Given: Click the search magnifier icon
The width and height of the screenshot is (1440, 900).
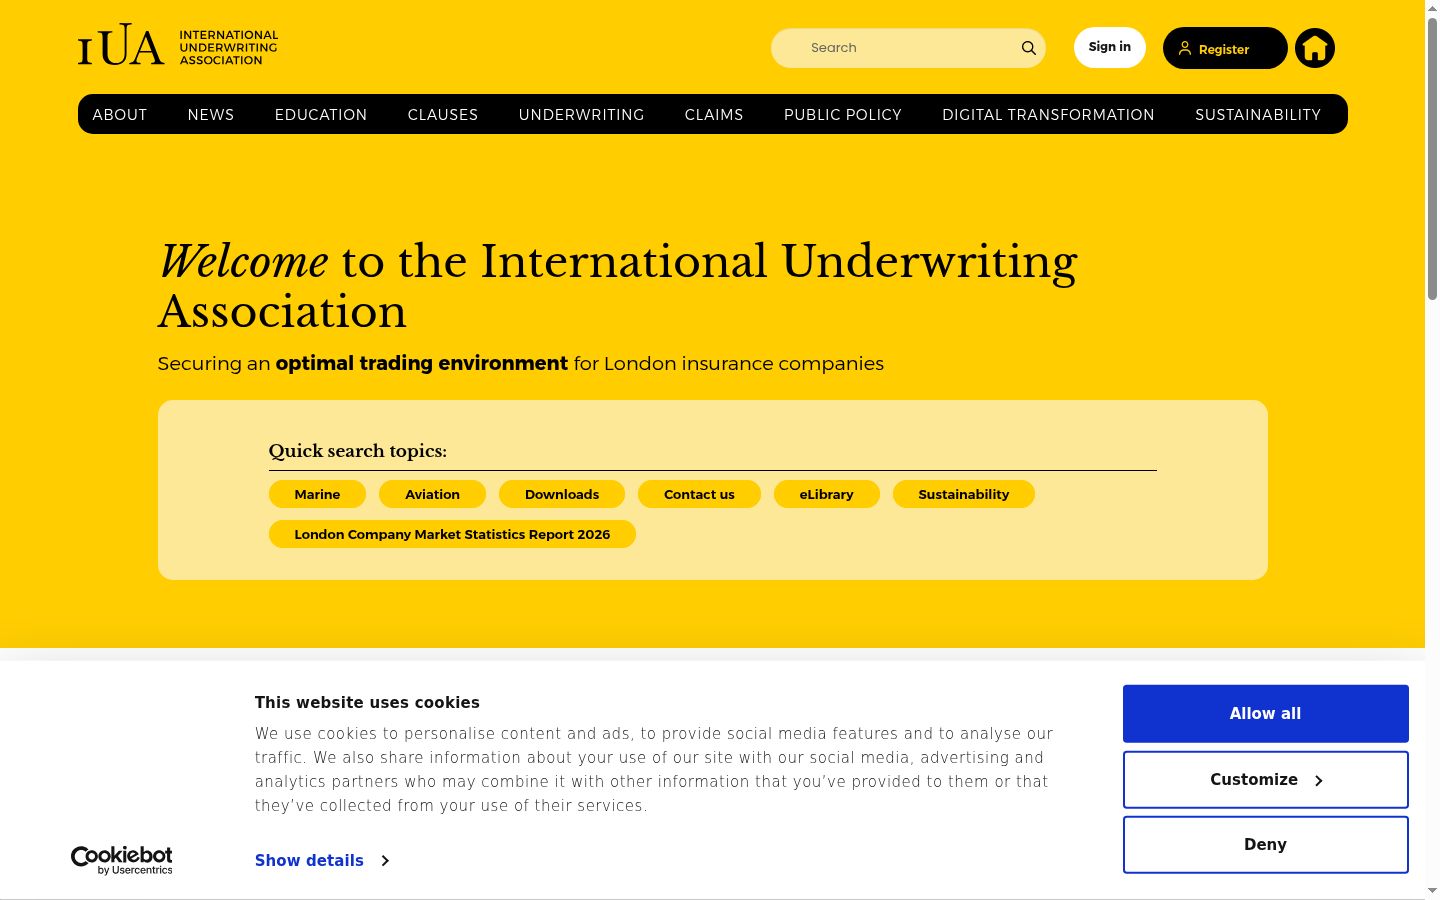Looking at the screenshot, I should point(1028,48).
